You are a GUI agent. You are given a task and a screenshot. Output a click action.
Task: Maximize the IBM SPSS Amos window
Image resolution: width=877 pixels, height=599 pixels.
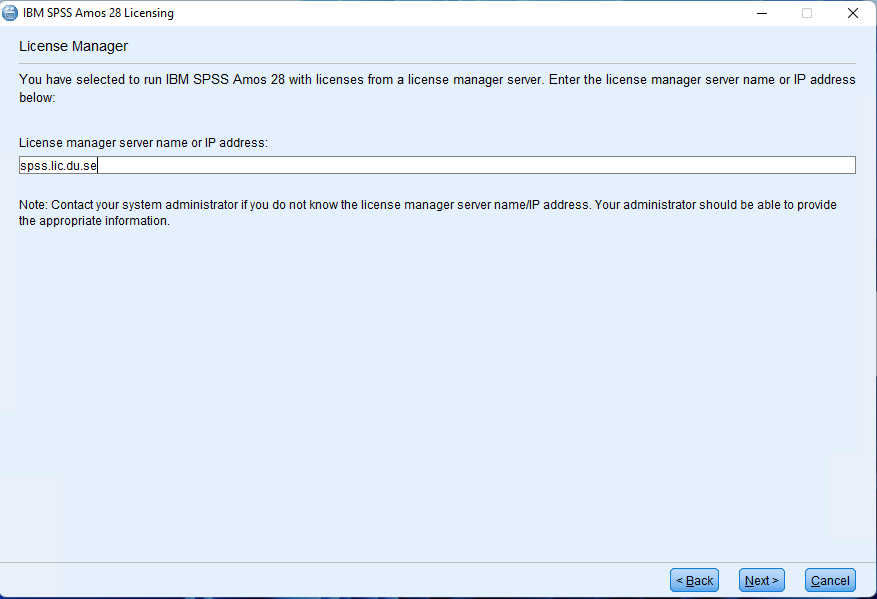(x=806, y=13)
